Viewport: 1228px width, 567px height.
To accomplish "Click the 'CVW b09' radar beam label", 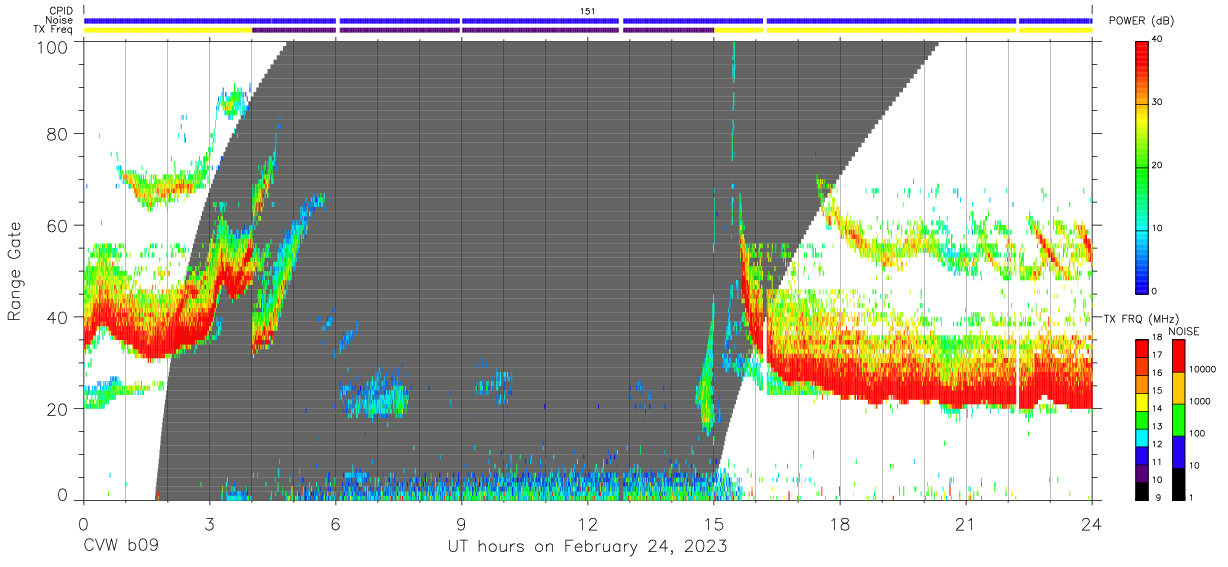I will point(121,547).
